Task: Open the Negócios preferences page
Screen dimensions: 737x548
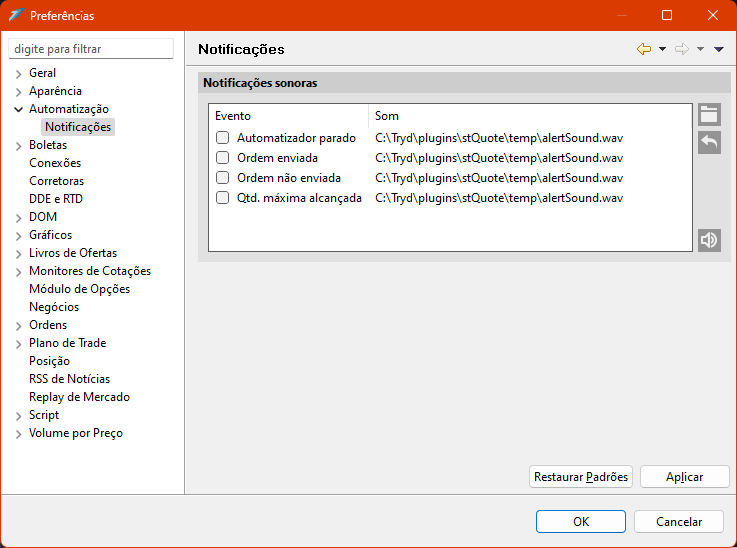Action: [54, 307]
